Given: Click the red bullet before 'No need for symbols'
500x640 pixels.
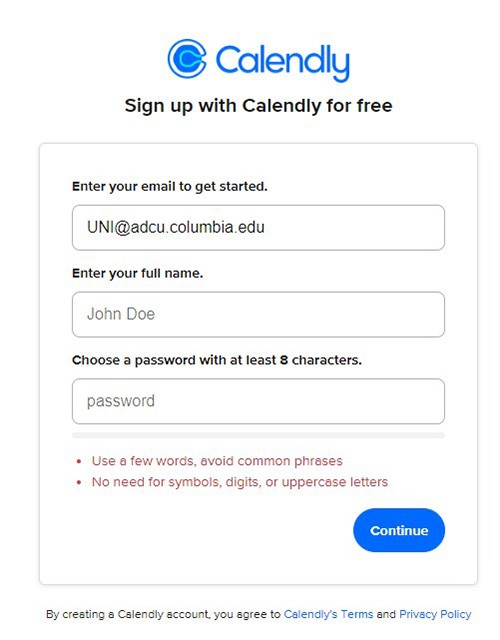Looking at the screenshot, I should [x=79, y=483].
